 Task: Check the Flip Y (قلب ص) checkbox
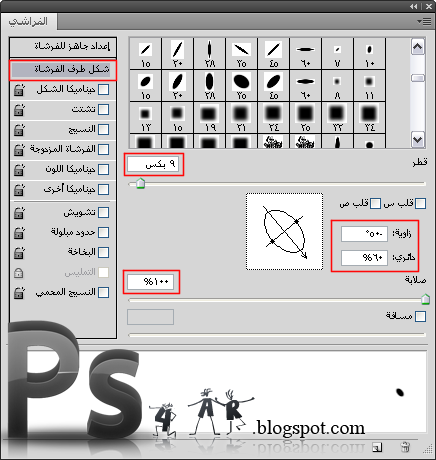[x=375, y=203]
